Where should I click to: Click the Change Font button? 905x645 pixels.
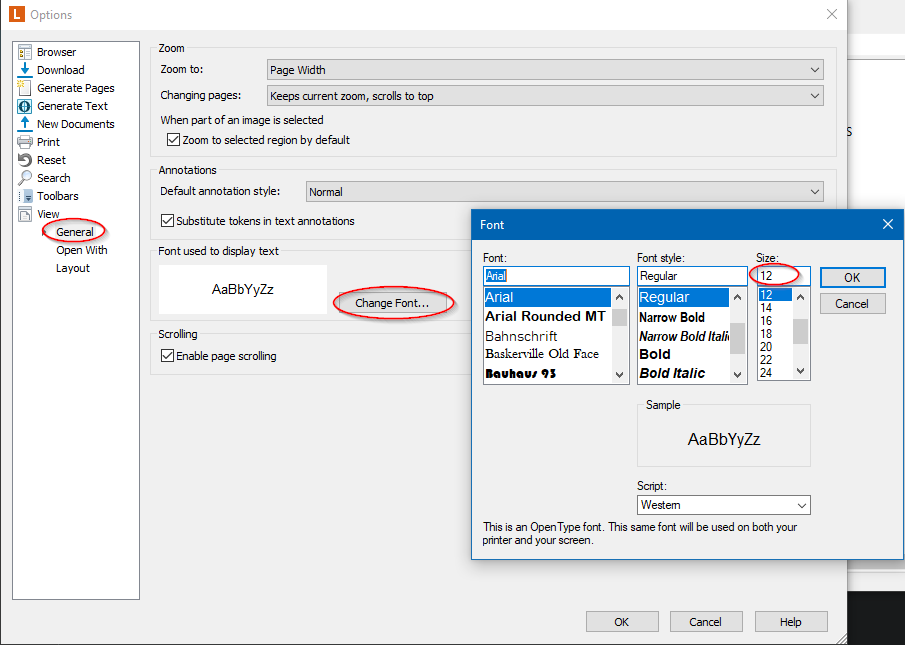(392, 302)
